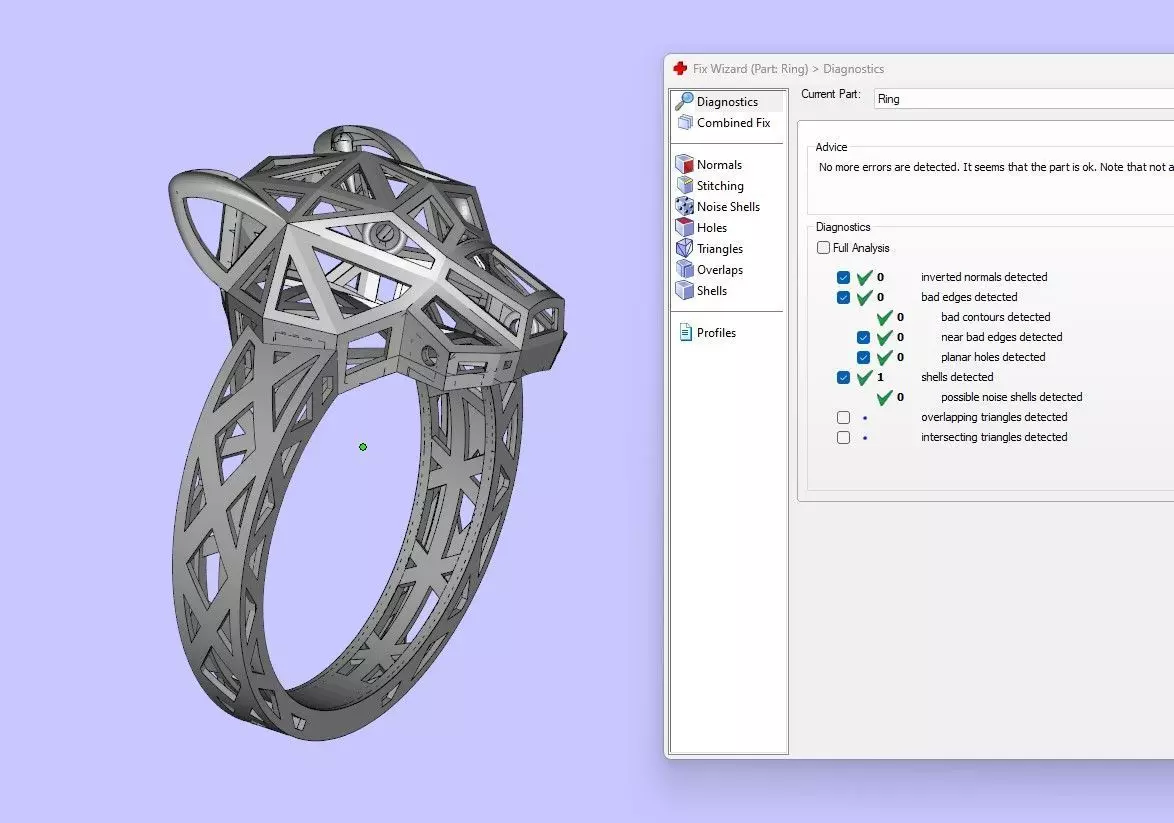Click the wolf head ring 3D model
Image resolution: width=1174 pixels, height=823 pixels.
pos(367,434)
